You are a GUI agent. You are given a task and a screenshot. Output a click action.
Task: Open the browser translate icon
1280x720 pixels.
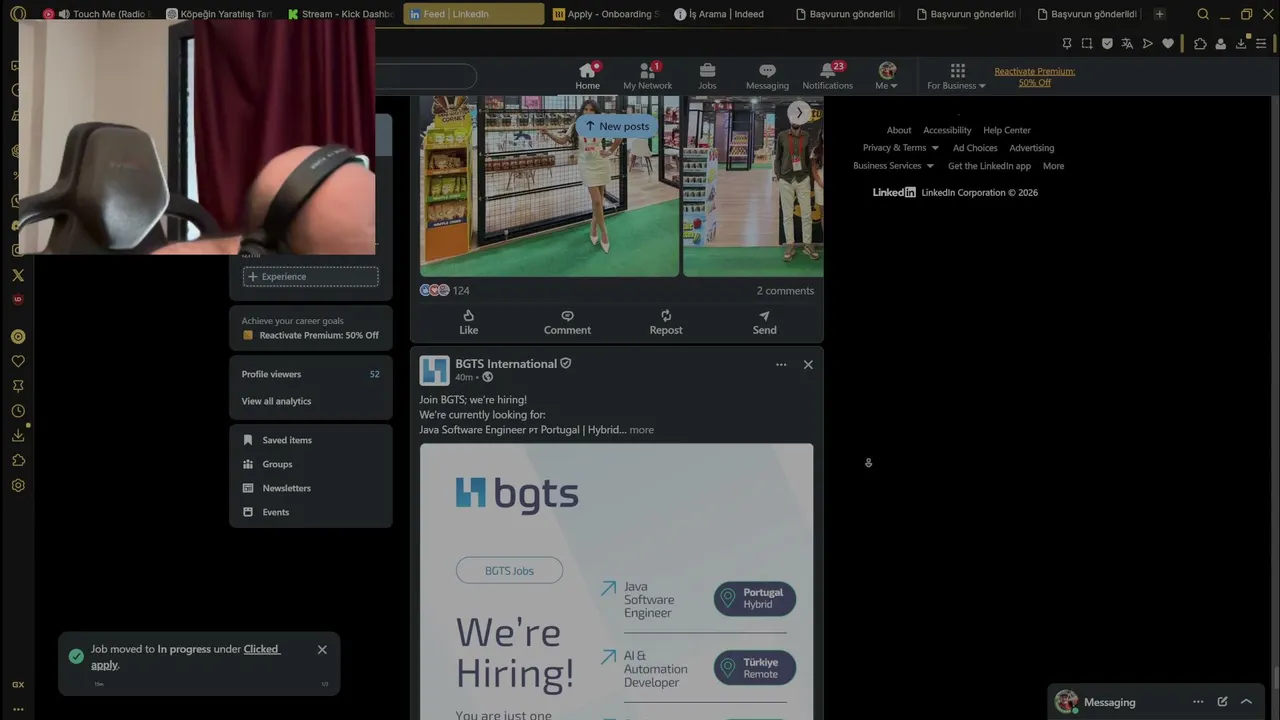point(1127,44)
